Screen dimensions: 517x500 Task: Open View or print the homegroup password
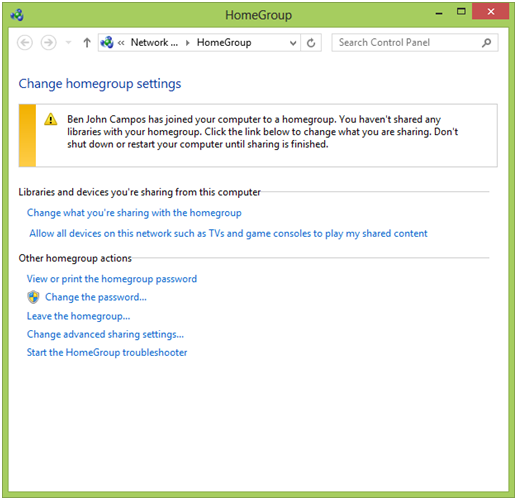point(112,279)
